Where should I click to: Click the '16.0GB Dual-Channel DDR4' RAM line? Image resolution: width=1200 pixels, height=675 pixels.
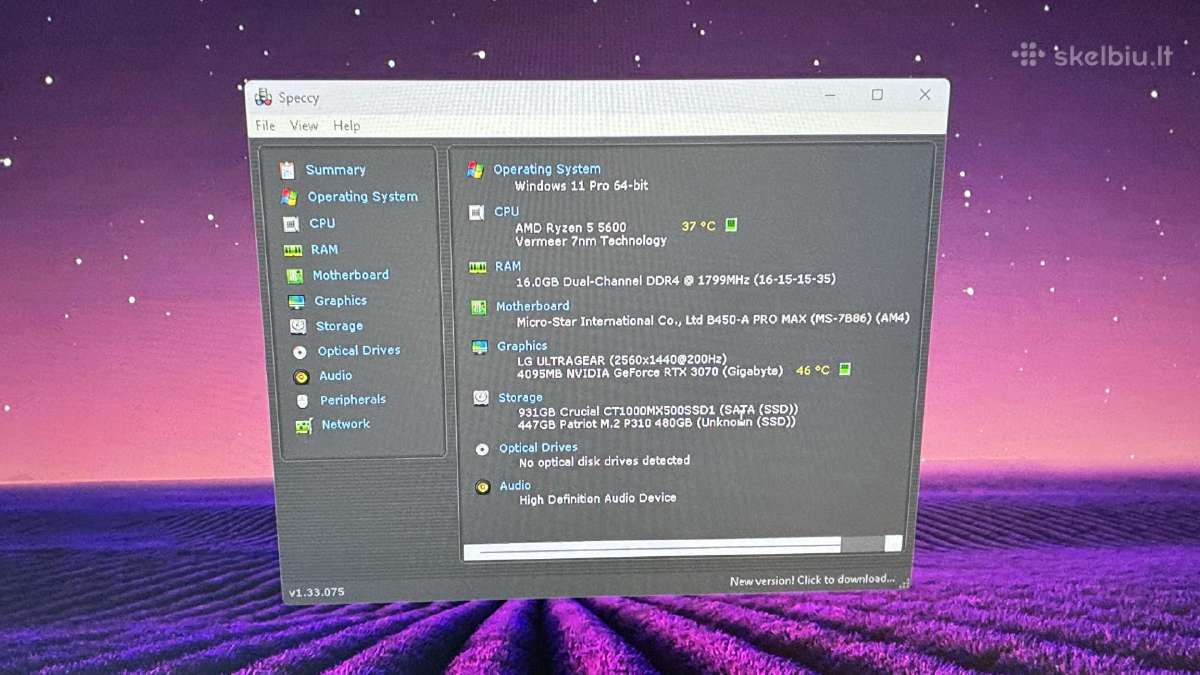676,280
